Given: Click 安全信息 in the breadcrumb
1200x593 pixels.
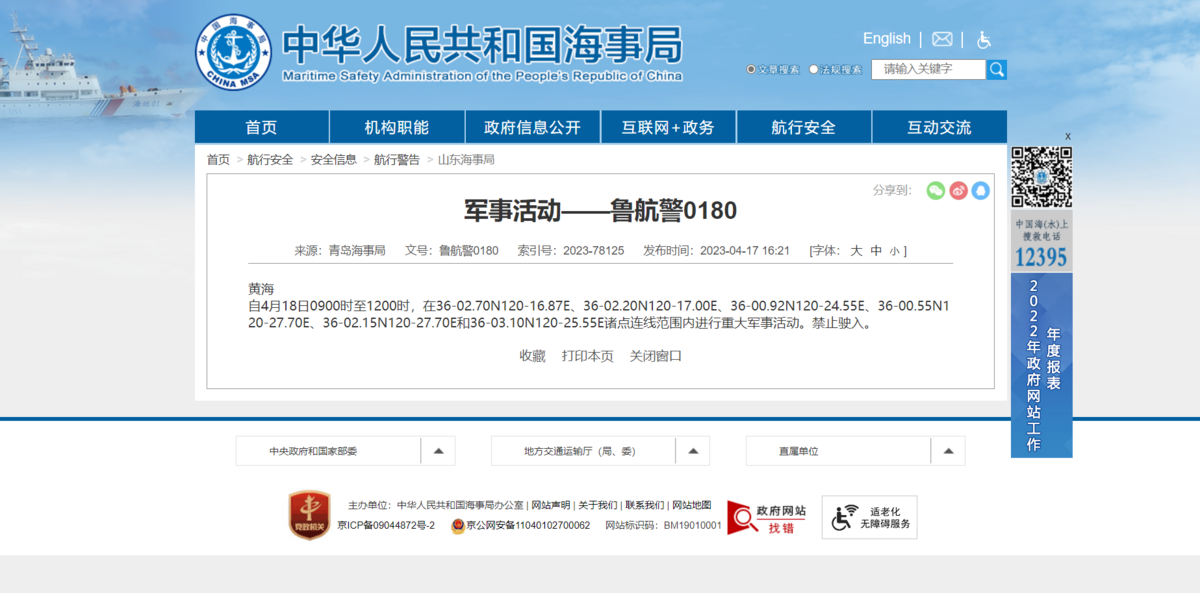Looking at the screenshot, I should point(334,160).
